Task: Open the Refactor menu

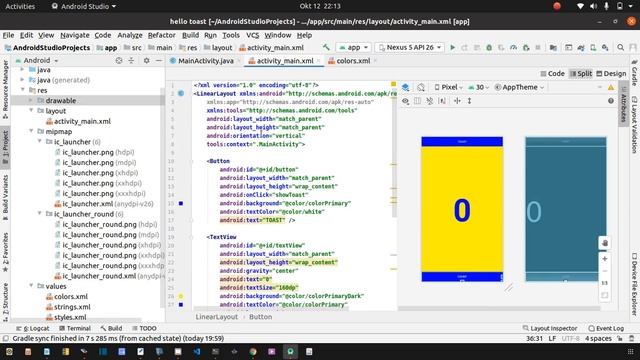Action: (161, 35)
